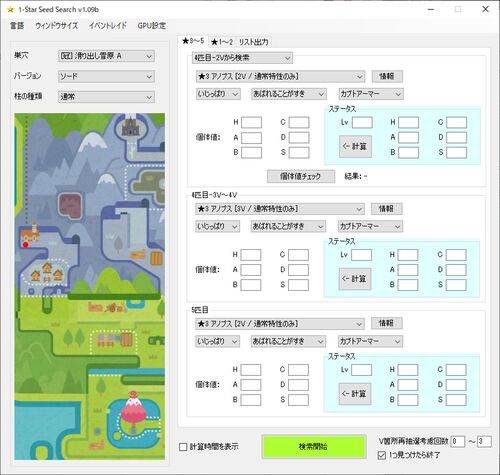This screenshot has width=500, height=475.
Task: Click the ステータス Lv field in the 5匹目 group
Action: pyautogui.click(x=362, y=370)
